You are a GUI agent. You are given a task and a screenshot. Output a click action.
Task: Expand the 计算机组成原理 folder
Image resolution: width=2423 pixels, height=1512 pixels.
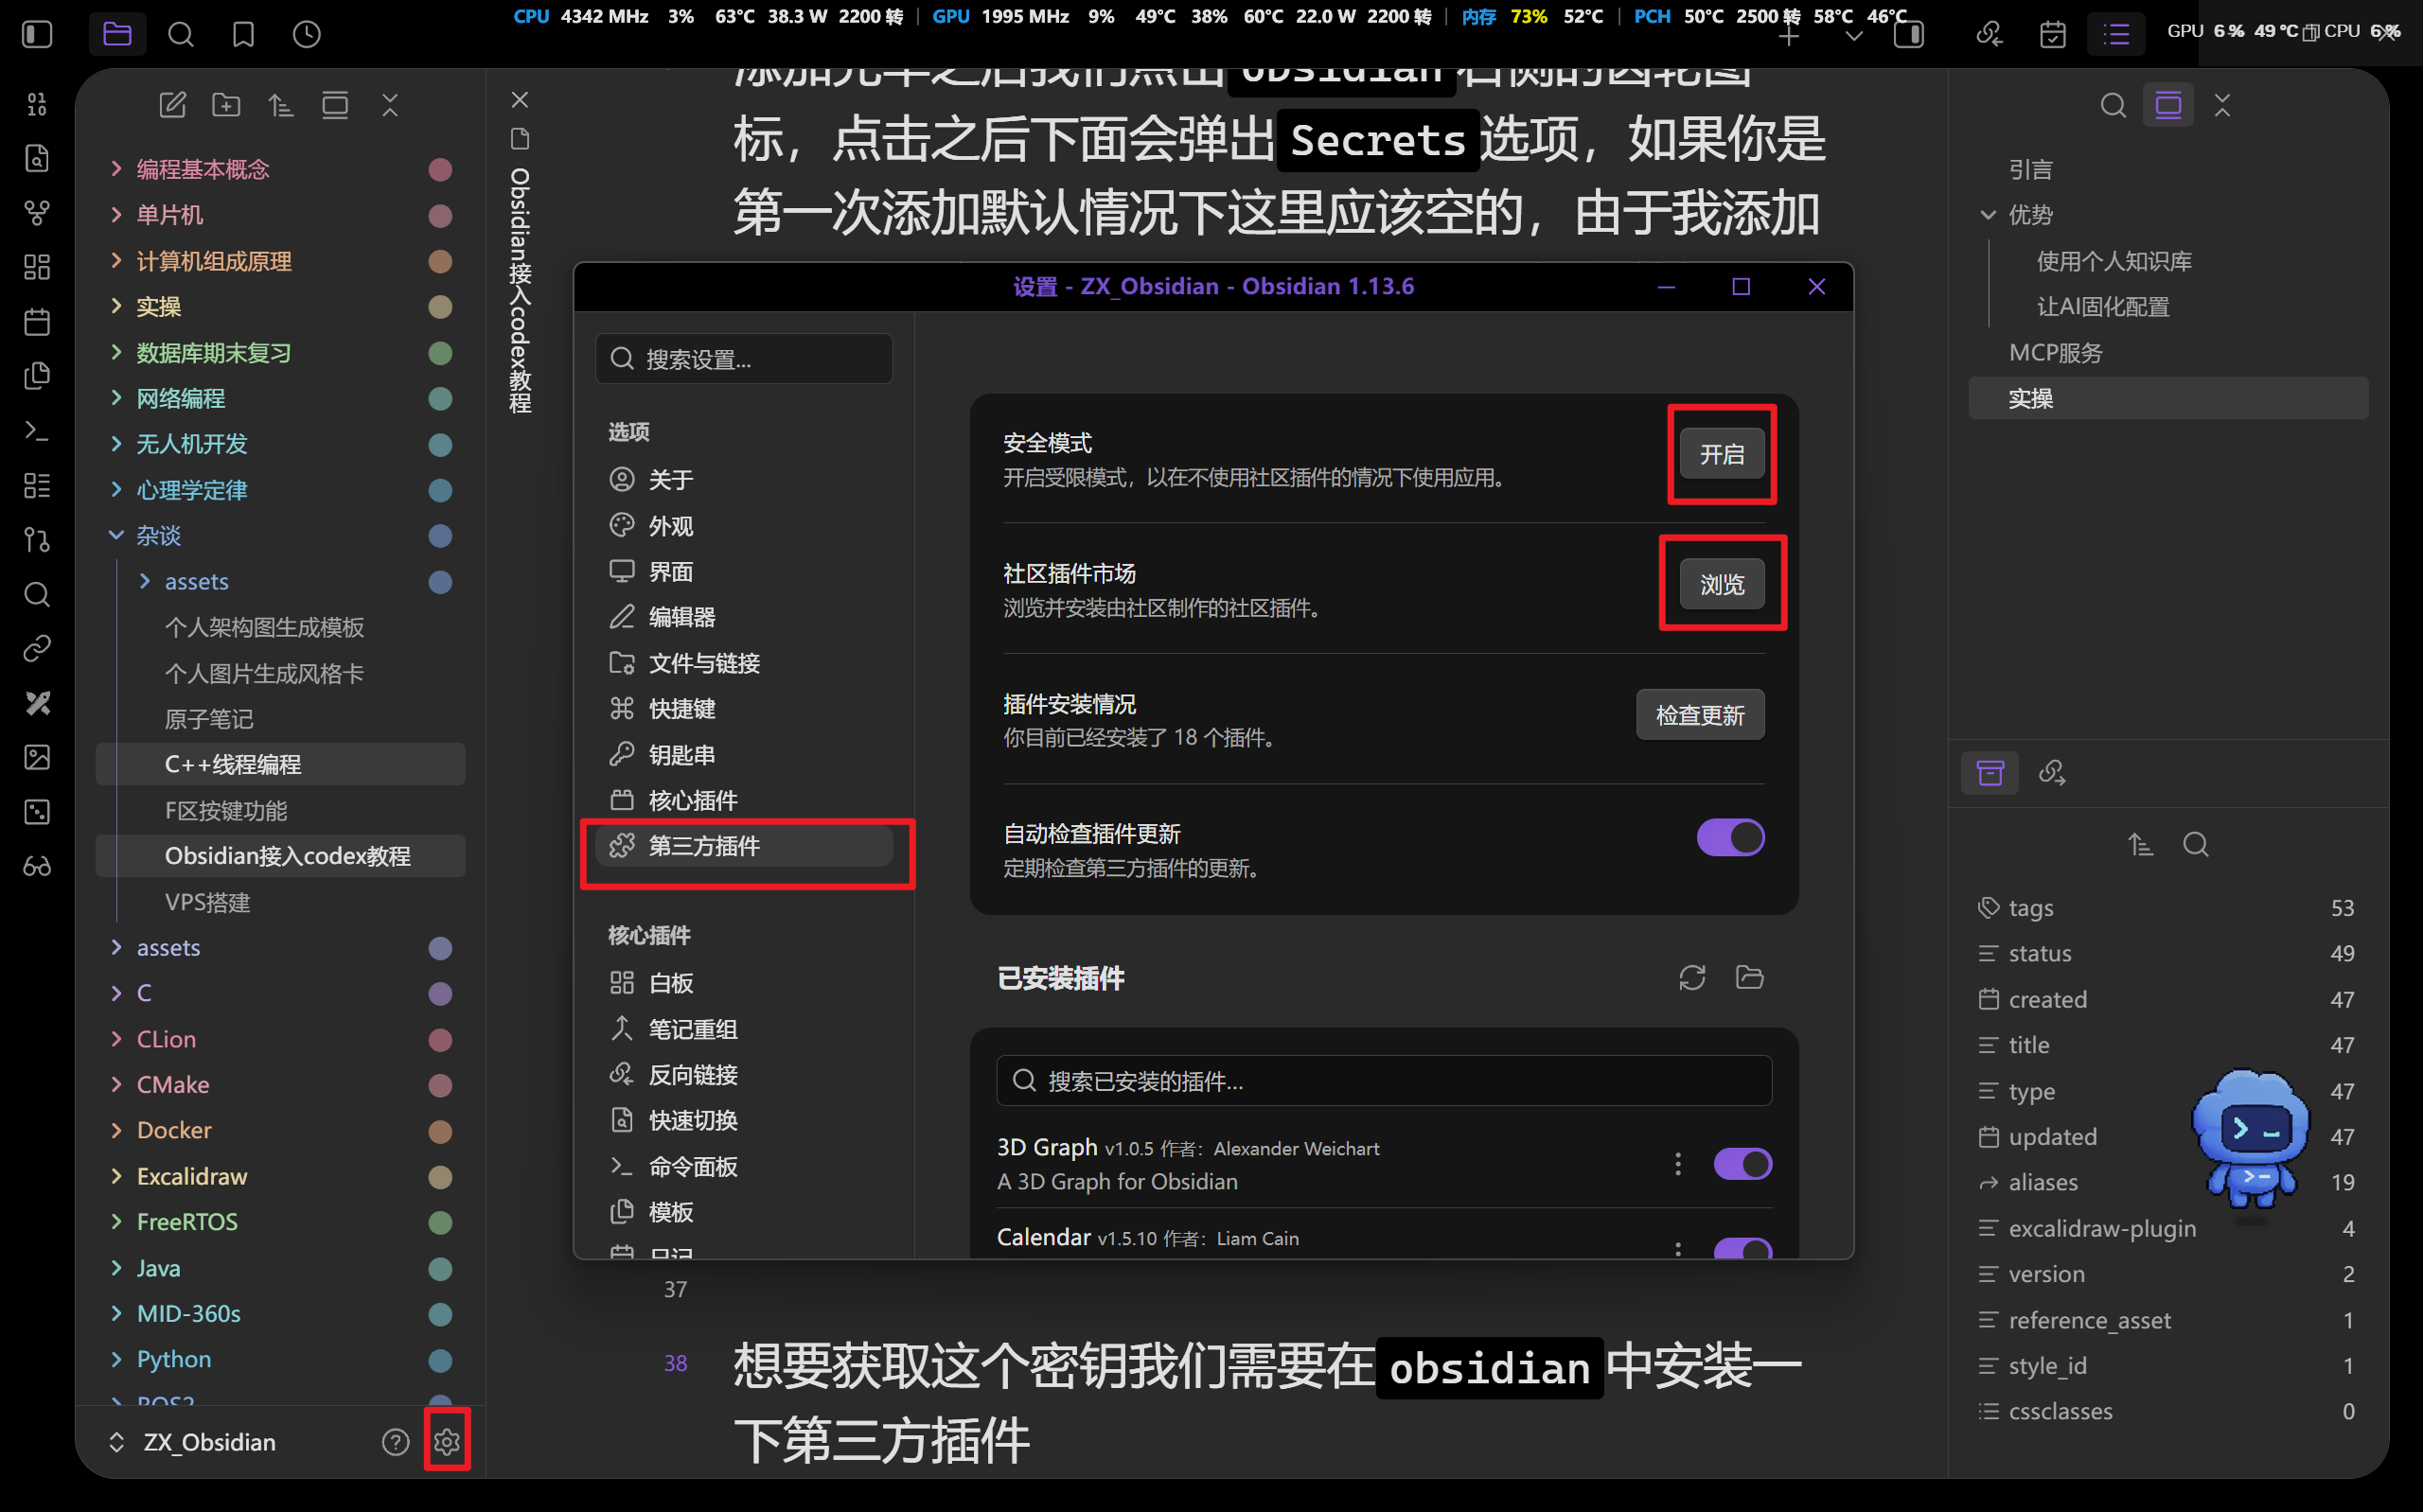coord(116,260)
